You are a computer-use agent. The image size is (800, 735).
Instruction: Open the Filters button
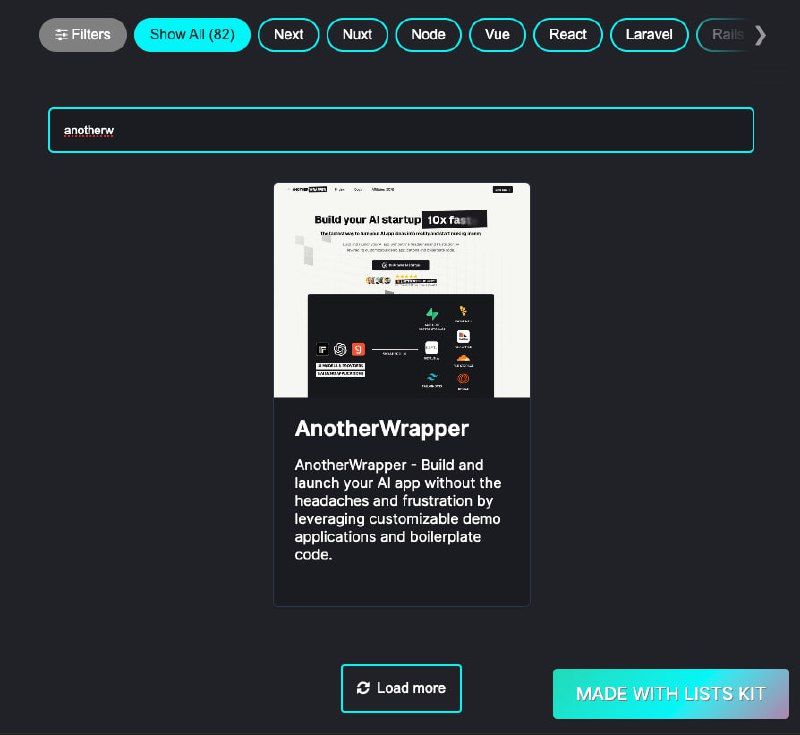pos(83,35)
